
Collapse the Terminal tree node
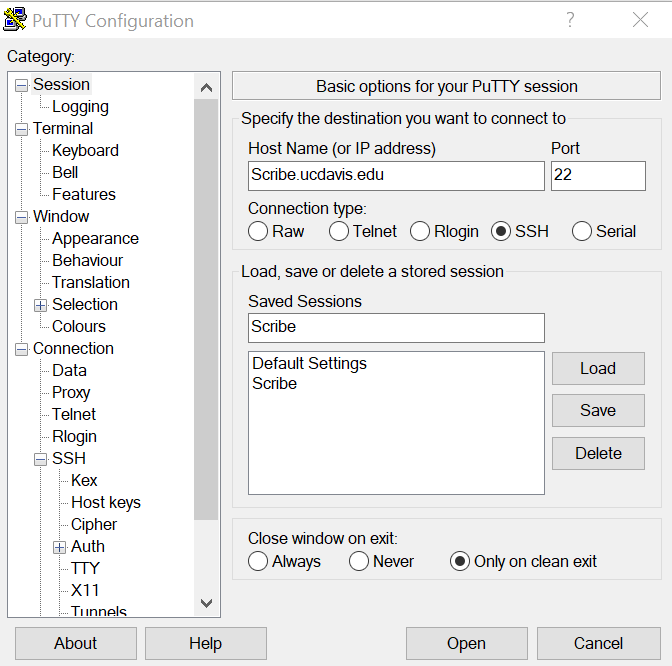tap(21, 129)
